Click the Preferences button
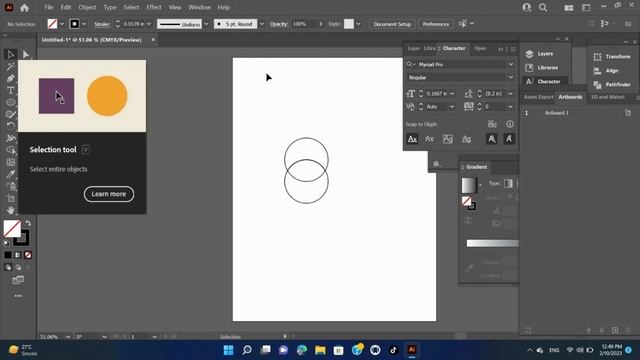Image resolution: width=640 pixels, height=360 pixels. 436,24
